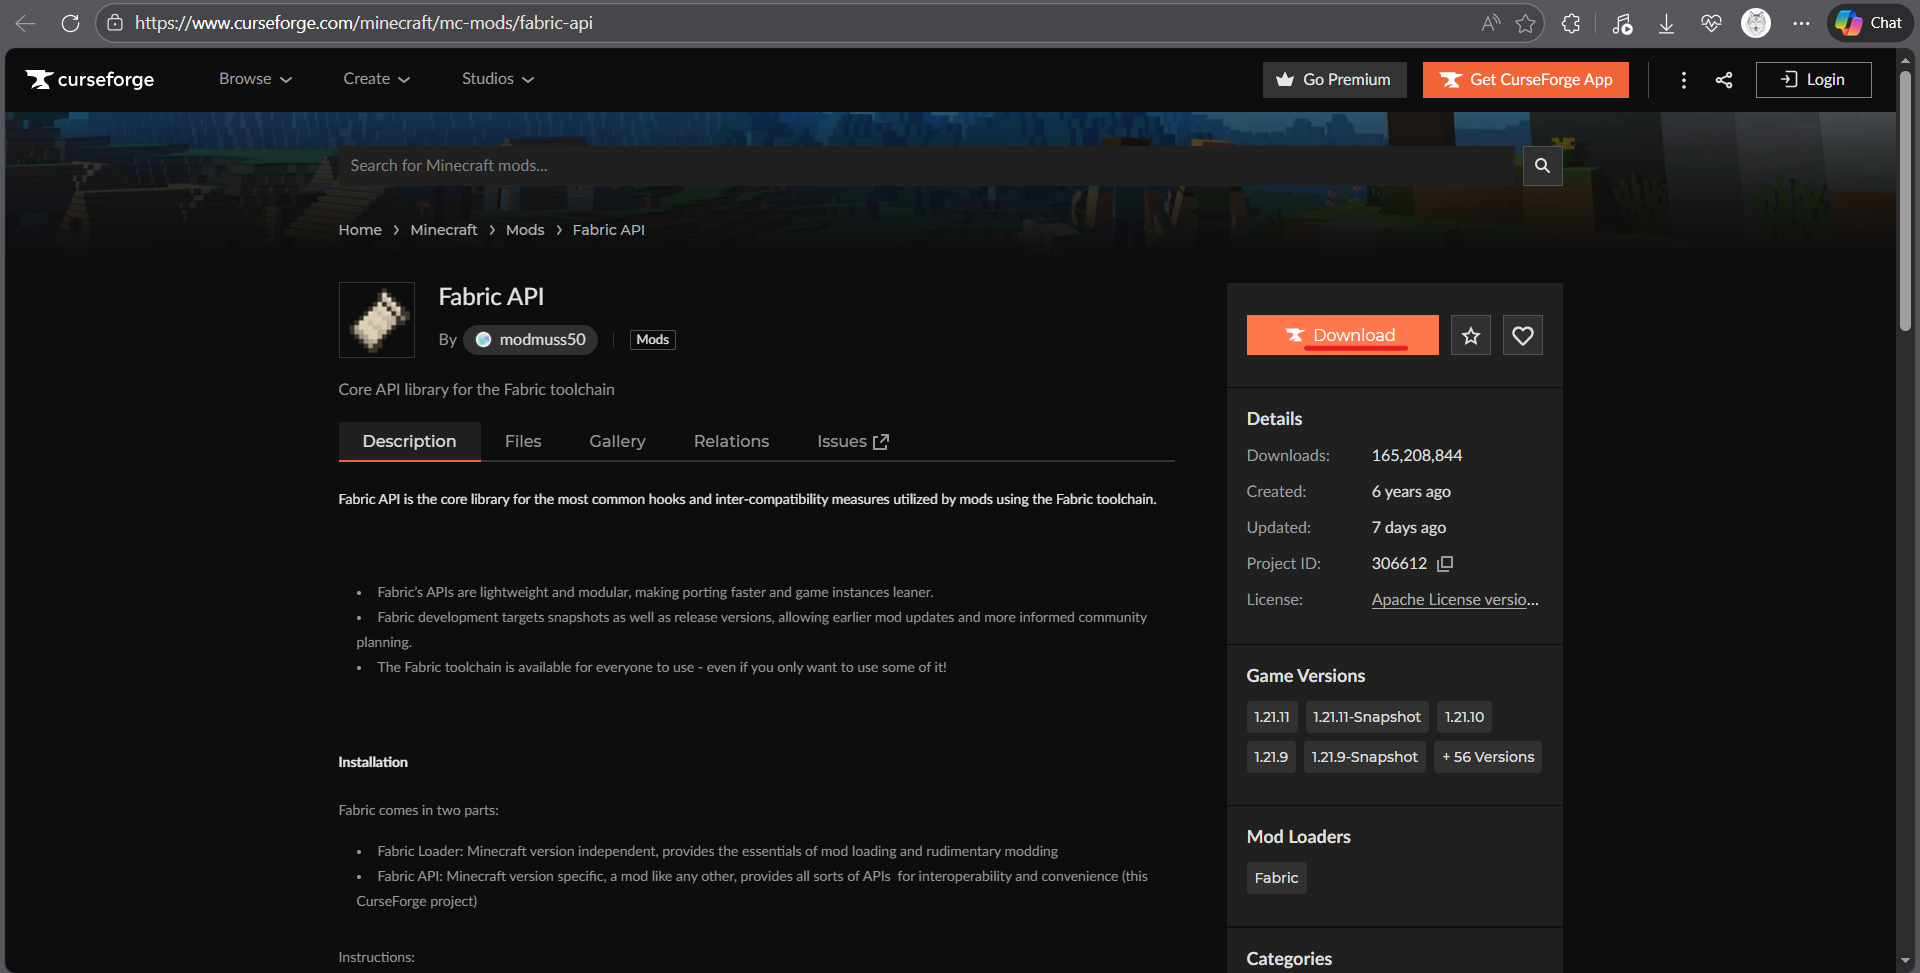Expand the Create dropdown menu

click(376, 79)
